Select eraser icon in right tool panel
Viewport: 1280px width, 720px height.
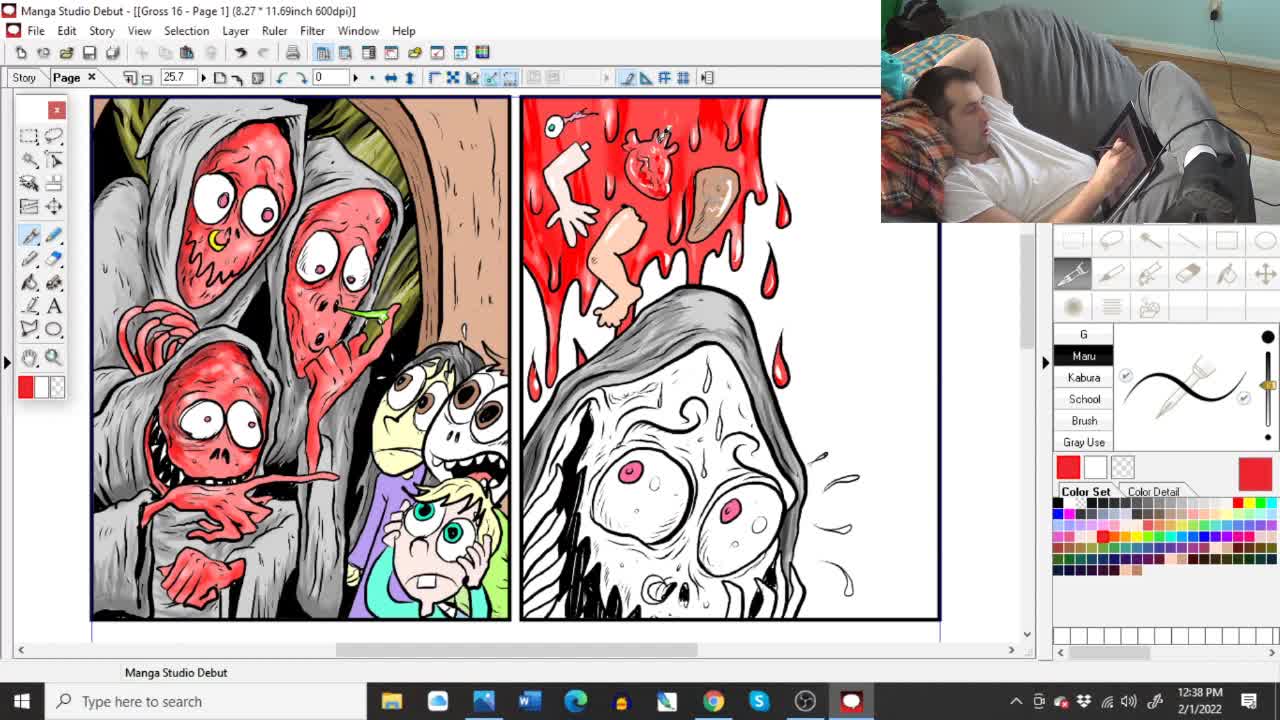click(x=1187, y=273)
